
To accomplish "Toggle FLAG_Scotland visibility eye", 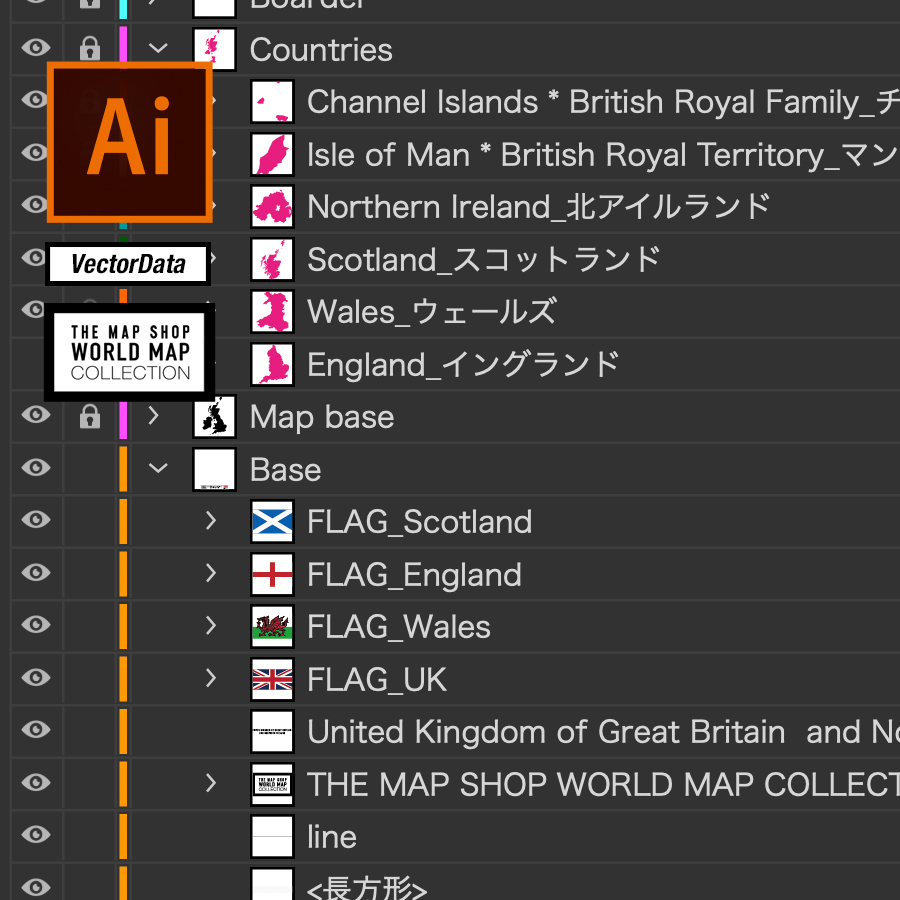I will pos(36,519).
